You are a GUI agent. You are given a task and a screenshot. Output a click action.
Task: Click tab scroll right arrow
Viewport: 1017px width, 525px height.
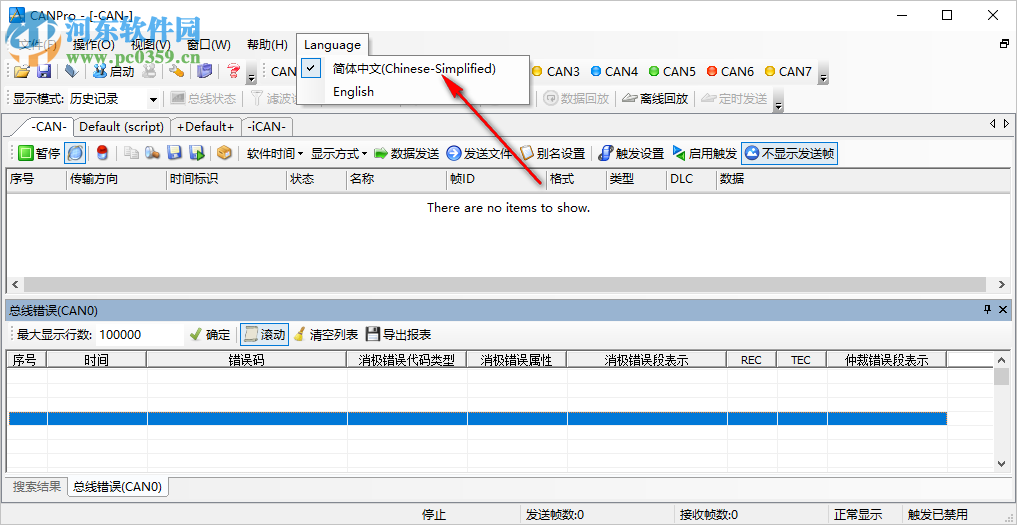pos(1006,123)
